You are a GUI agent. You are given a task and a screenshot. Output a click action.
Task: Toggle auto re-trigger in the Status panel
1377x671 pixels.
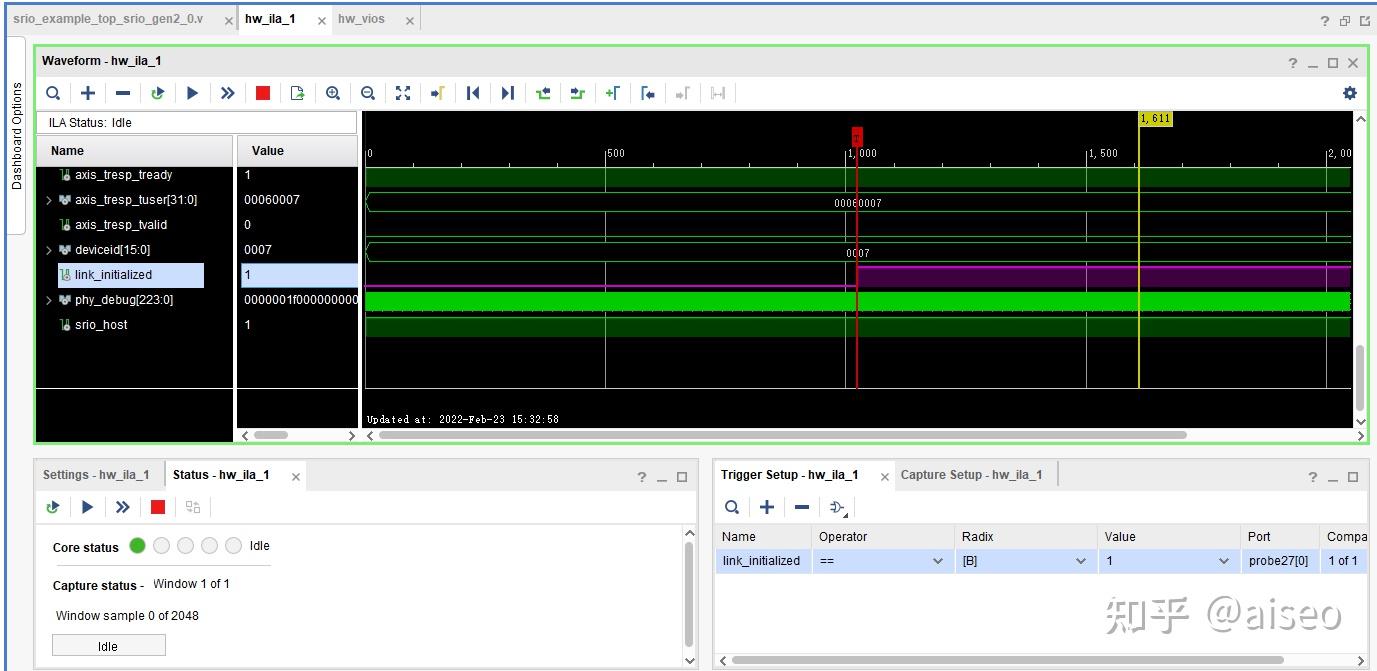coord(53,507)
